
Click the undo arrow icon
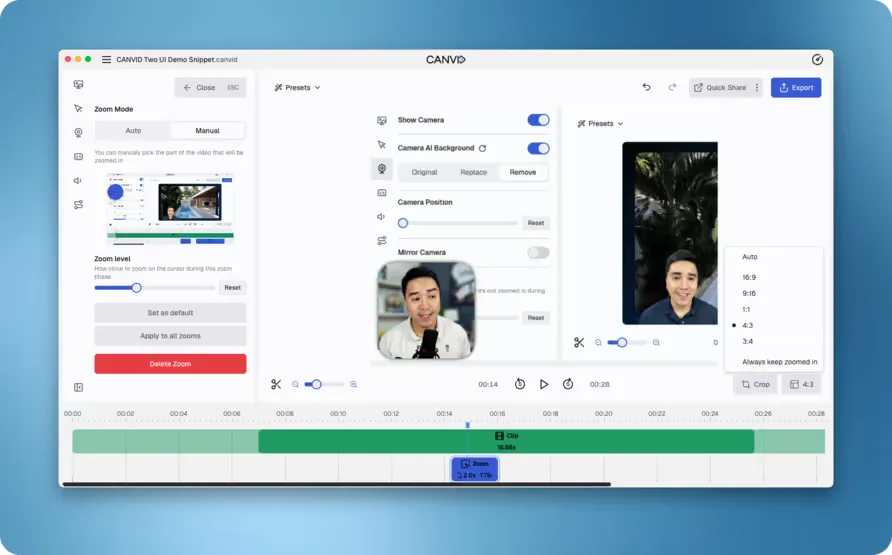coord(646,87)
